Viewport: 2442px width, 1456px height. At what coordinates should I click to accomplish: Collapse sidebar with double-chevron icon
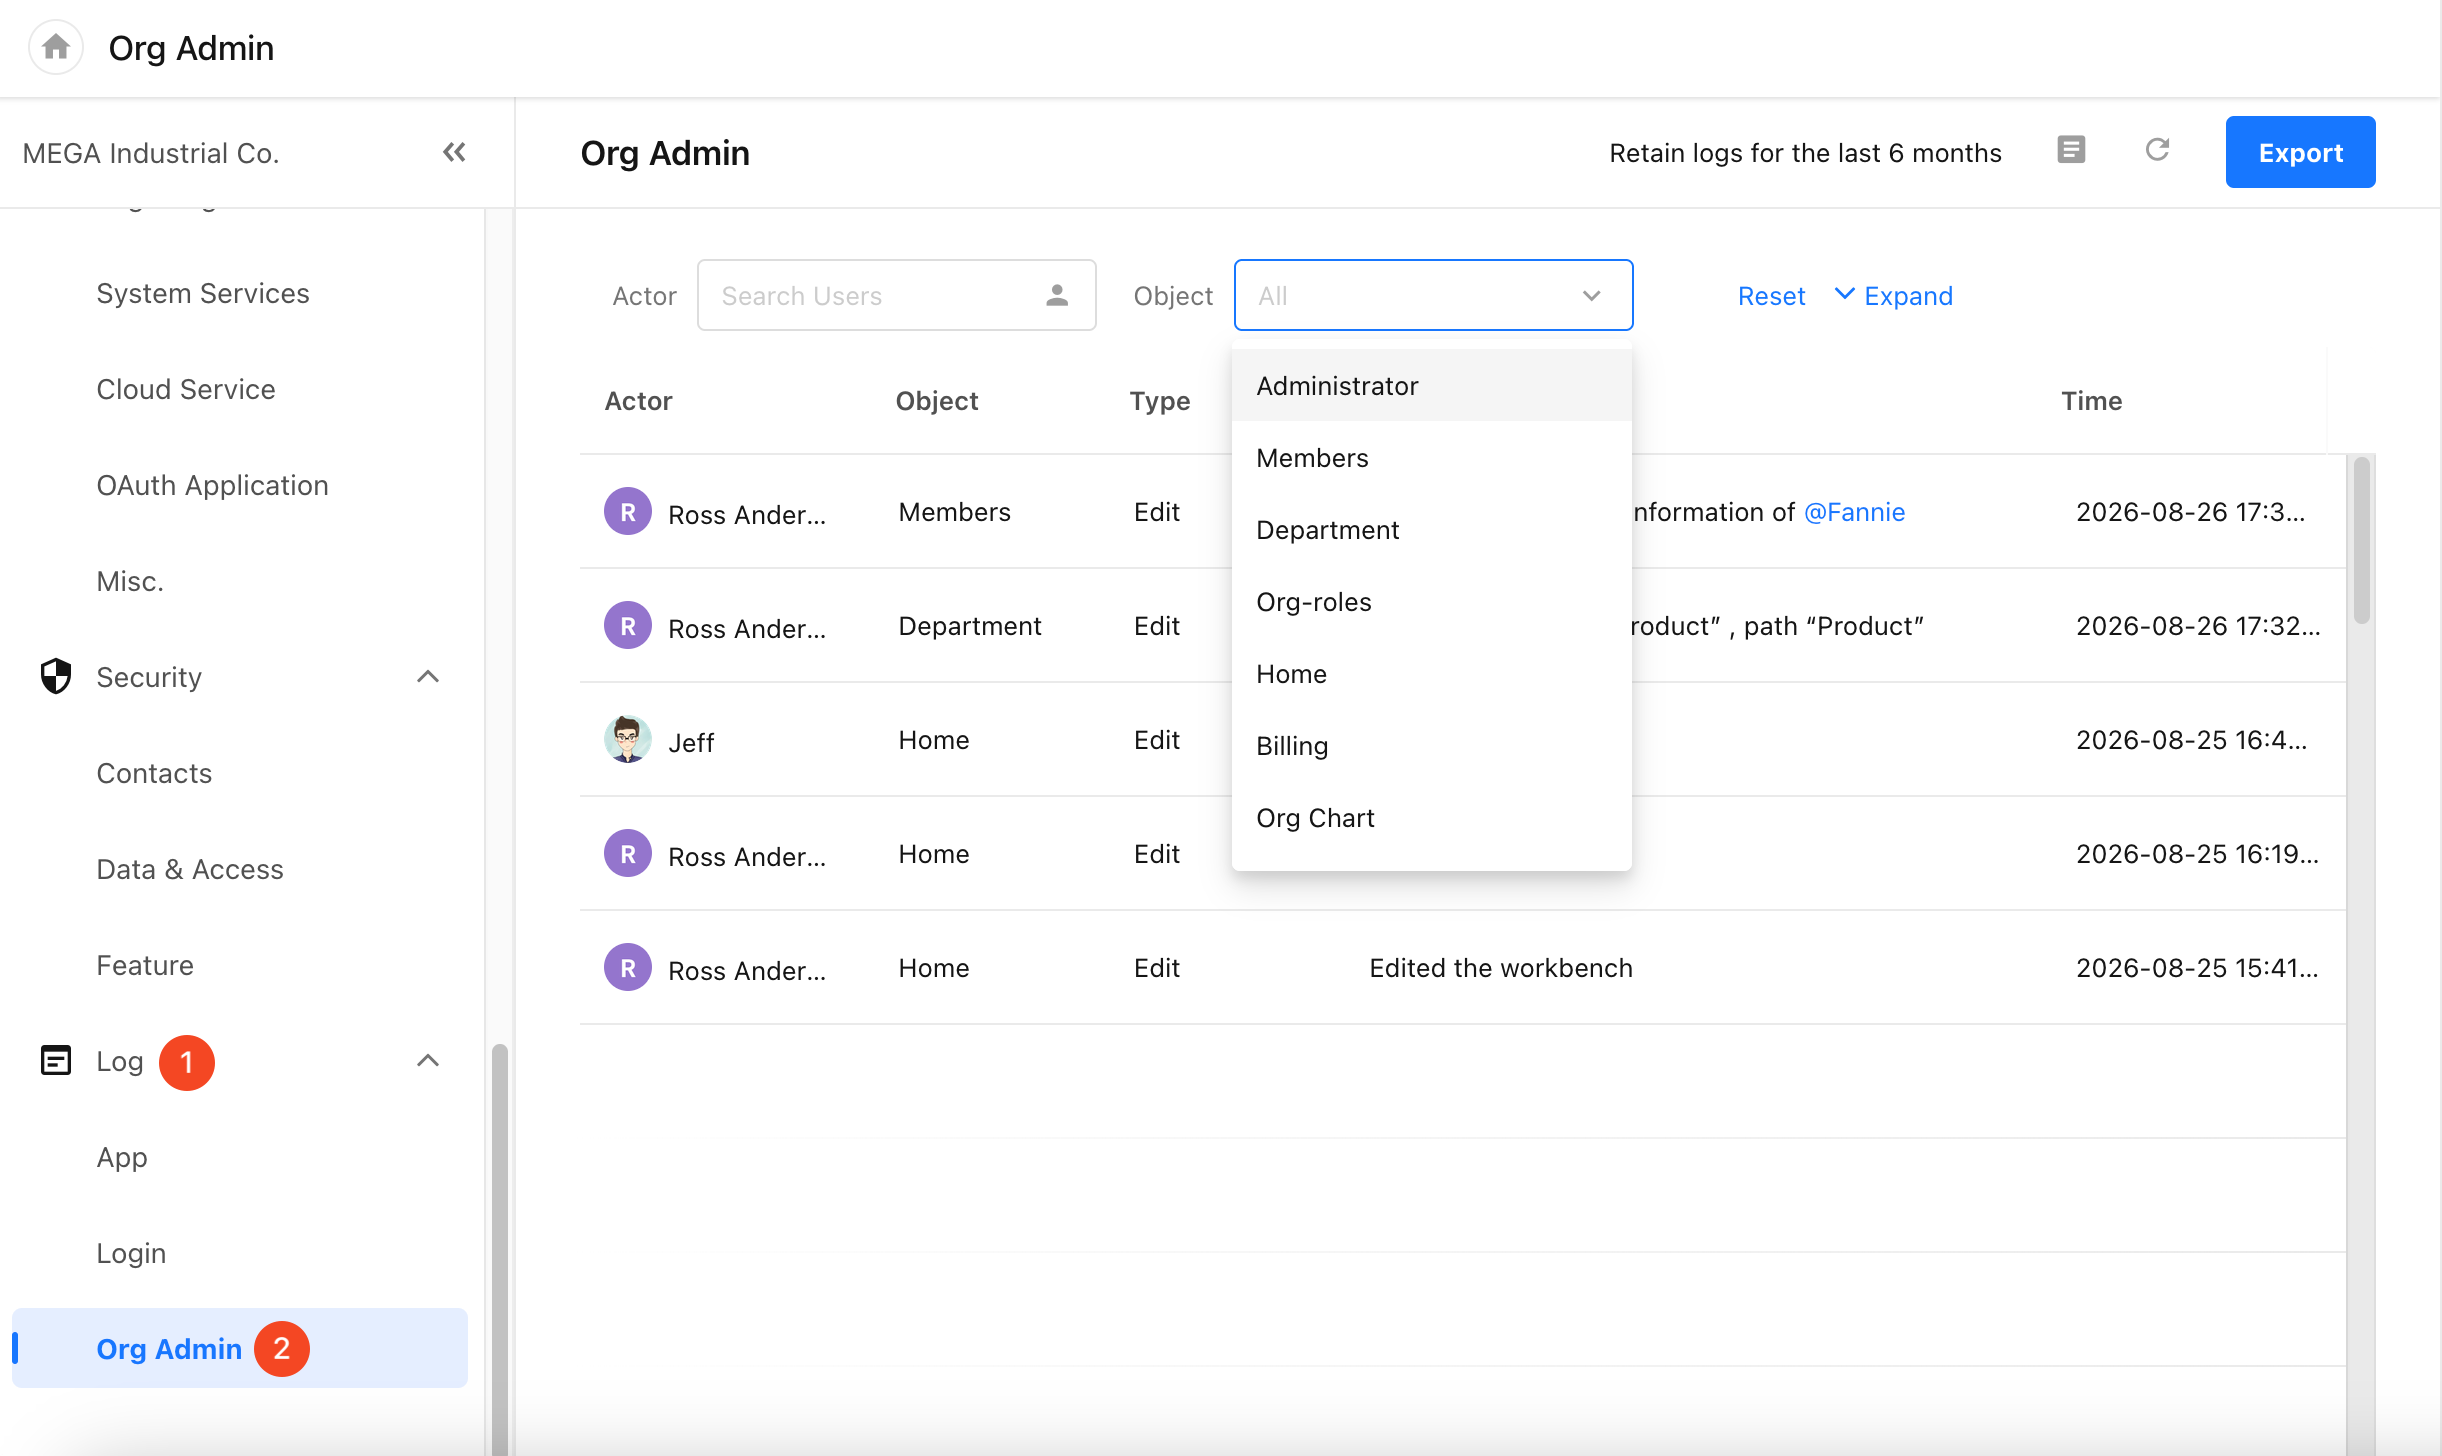pos(454,152)
